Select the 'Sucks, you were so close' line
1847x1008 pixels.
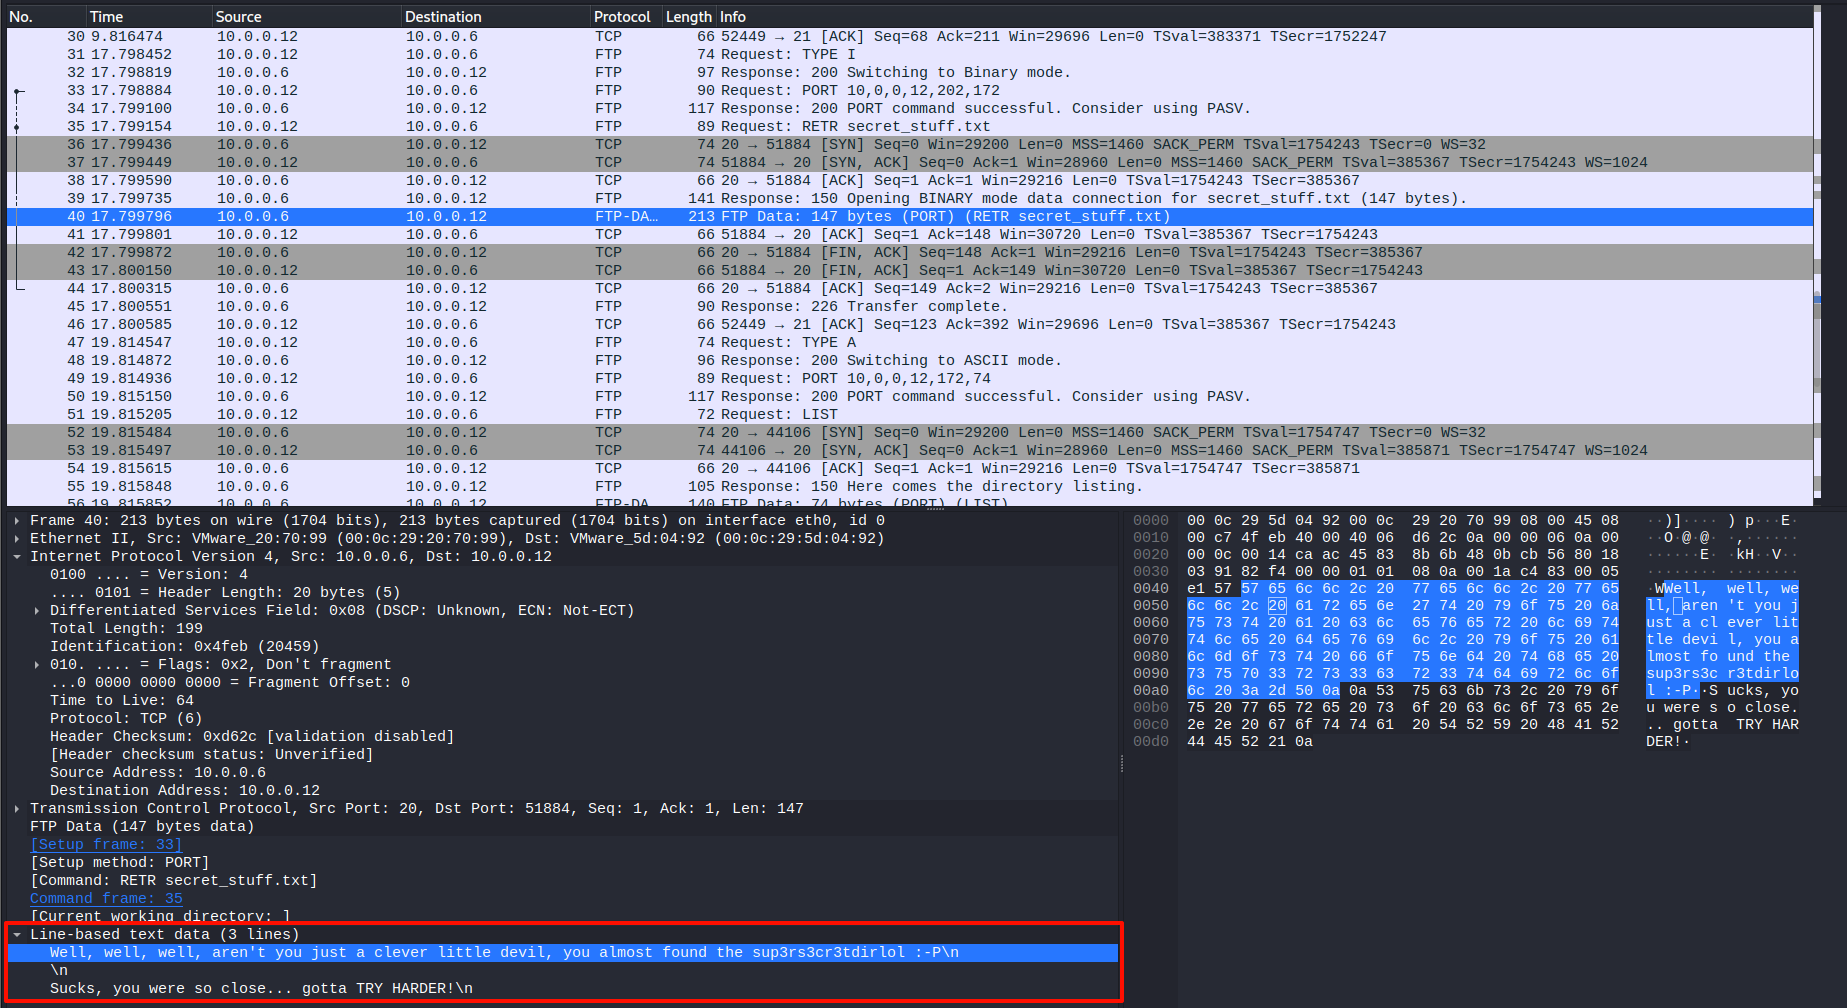click(x=562, y=989)
